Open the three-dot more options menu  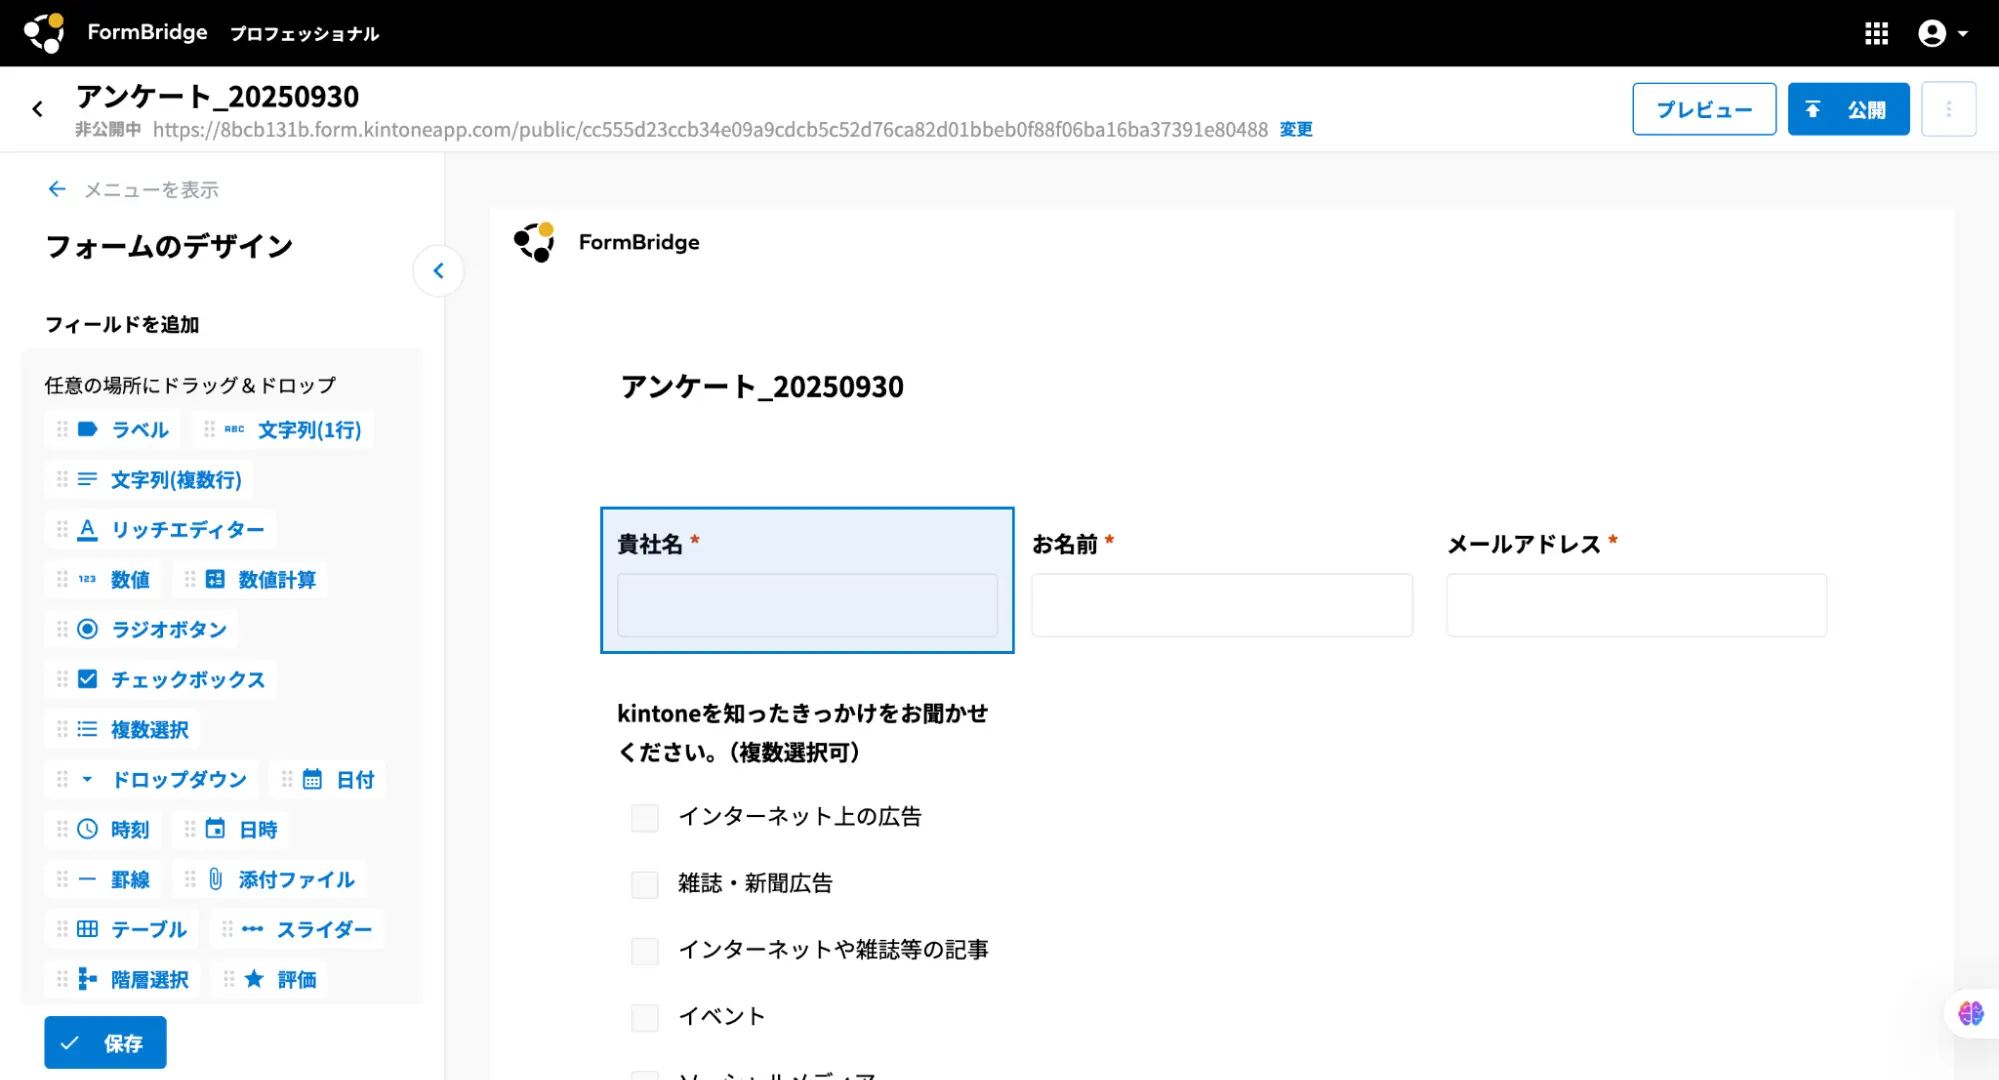coord(1948,109)
